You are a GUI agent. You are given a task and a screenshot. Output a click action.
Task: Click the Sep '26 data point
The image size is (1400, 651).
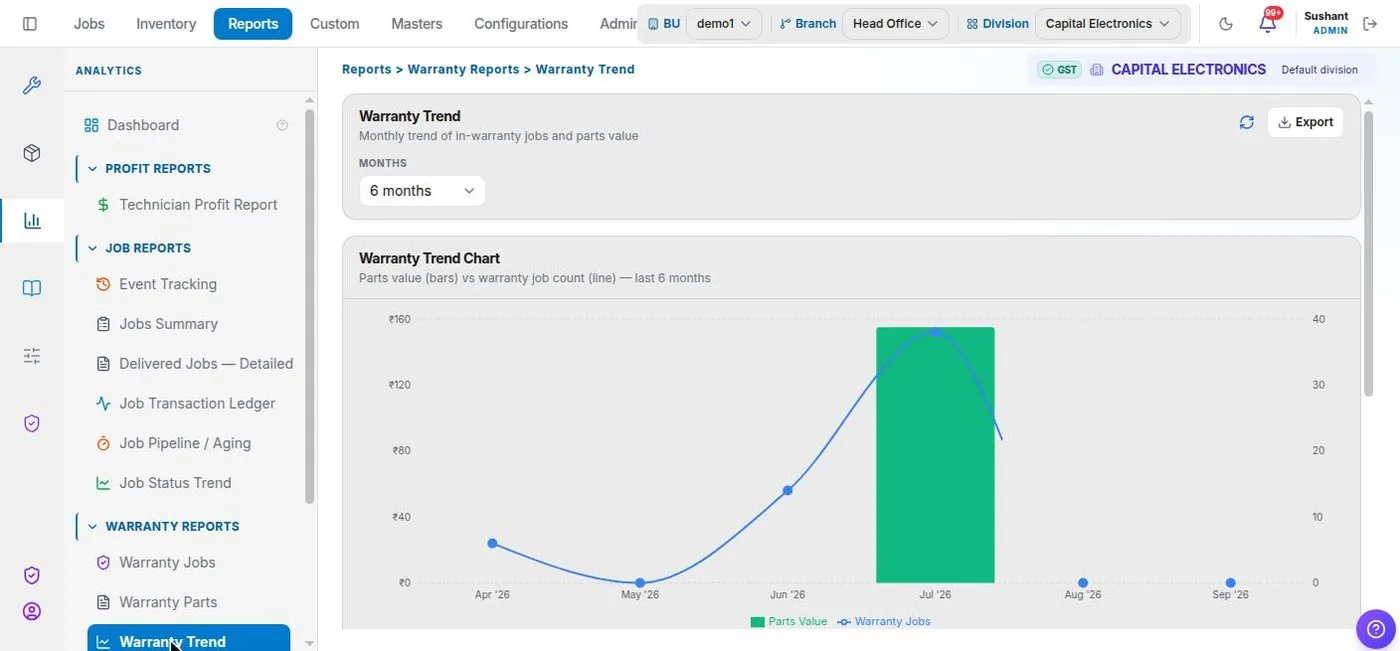tap(1230, 583)
